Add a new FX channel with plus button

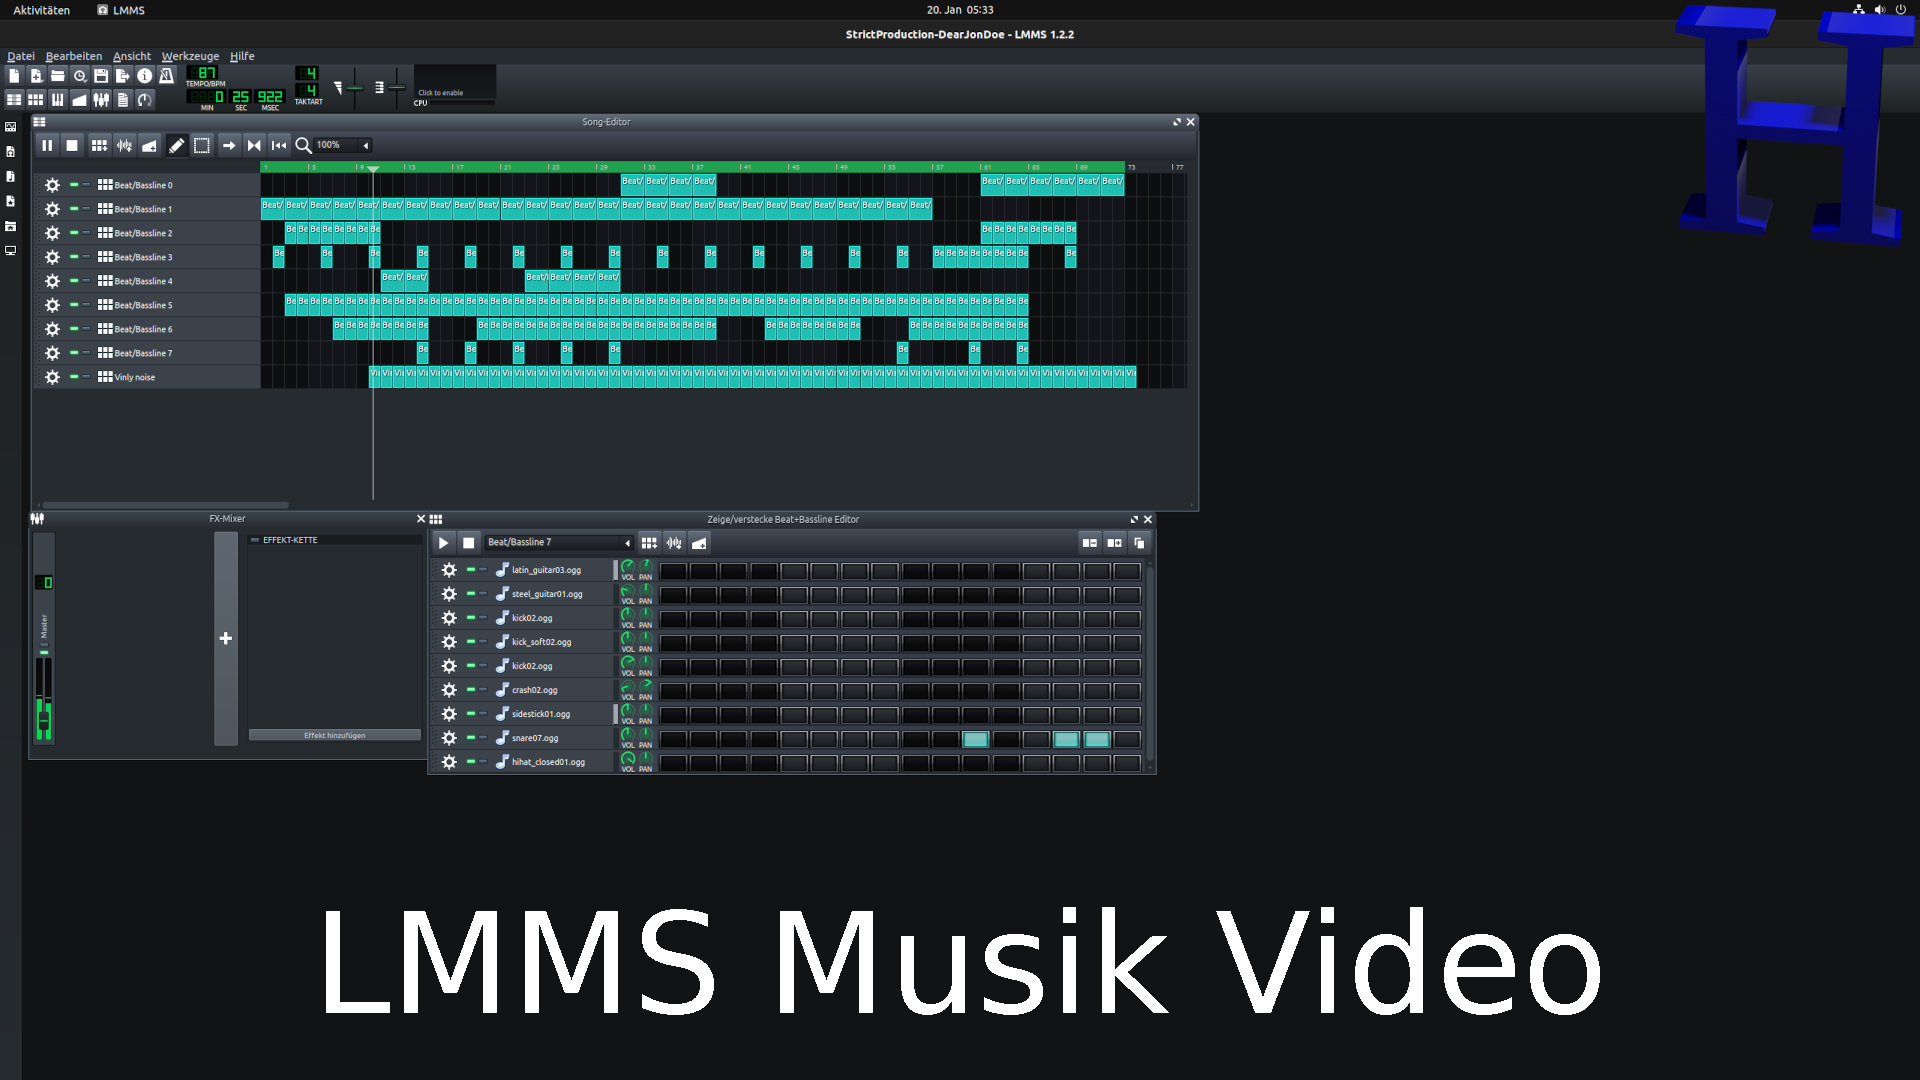[226, 638]
